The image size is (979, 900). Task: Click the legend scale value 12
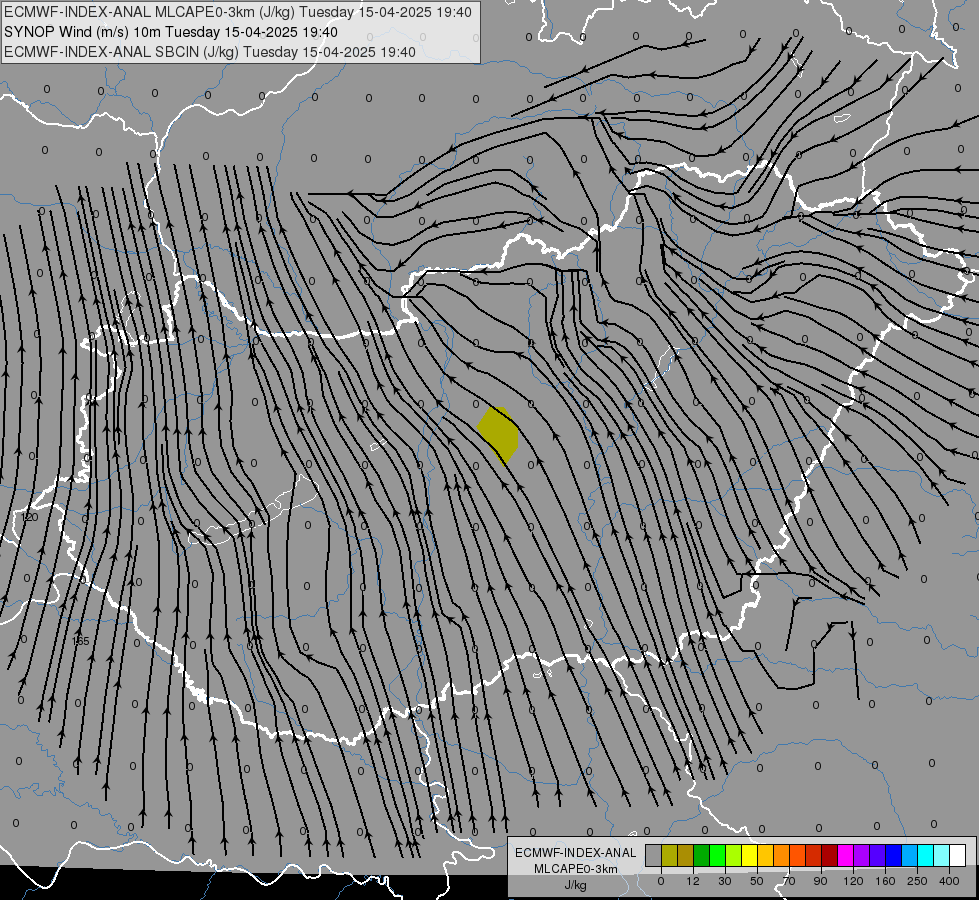(693, 881)
